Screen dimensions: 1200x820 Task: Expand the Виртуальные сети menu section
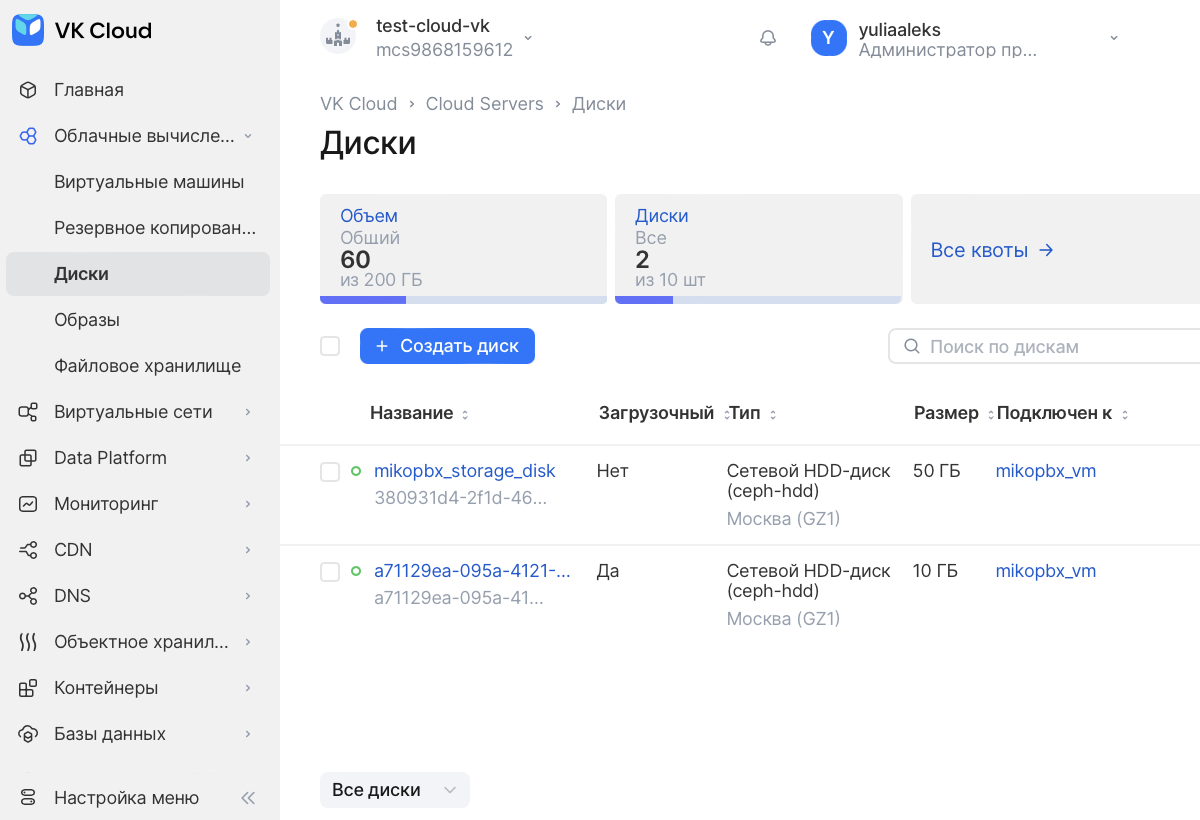point(247,412)
